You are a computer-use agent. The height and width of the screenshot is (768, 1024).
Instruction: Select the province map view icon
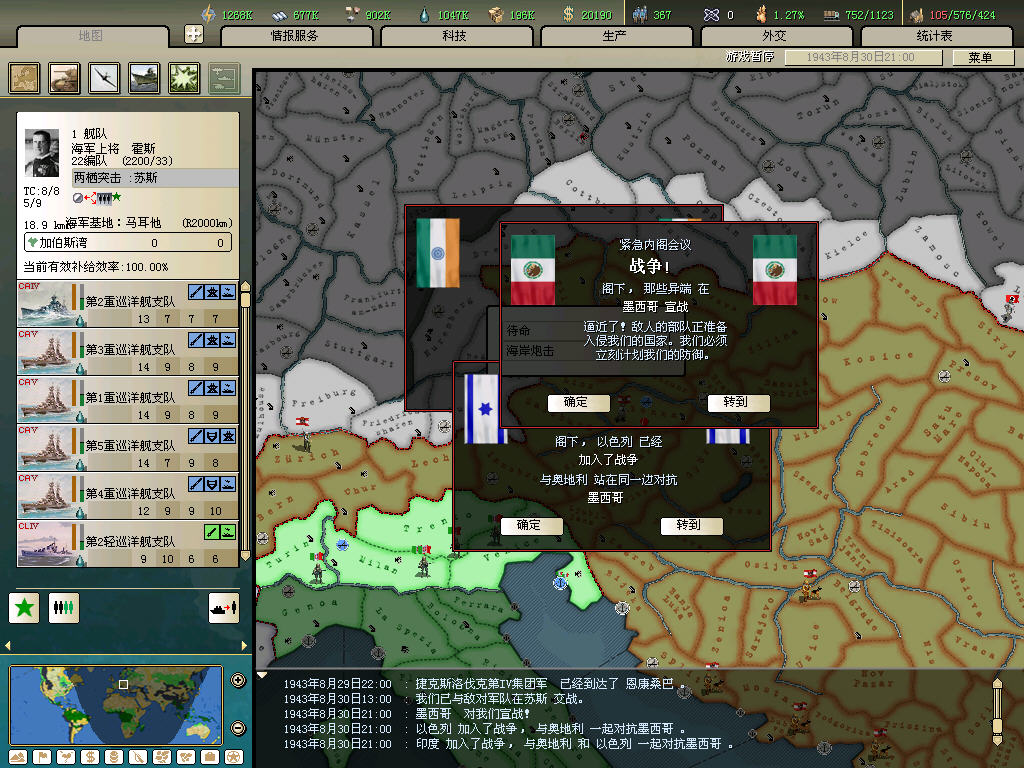click(x=25, y=78)
